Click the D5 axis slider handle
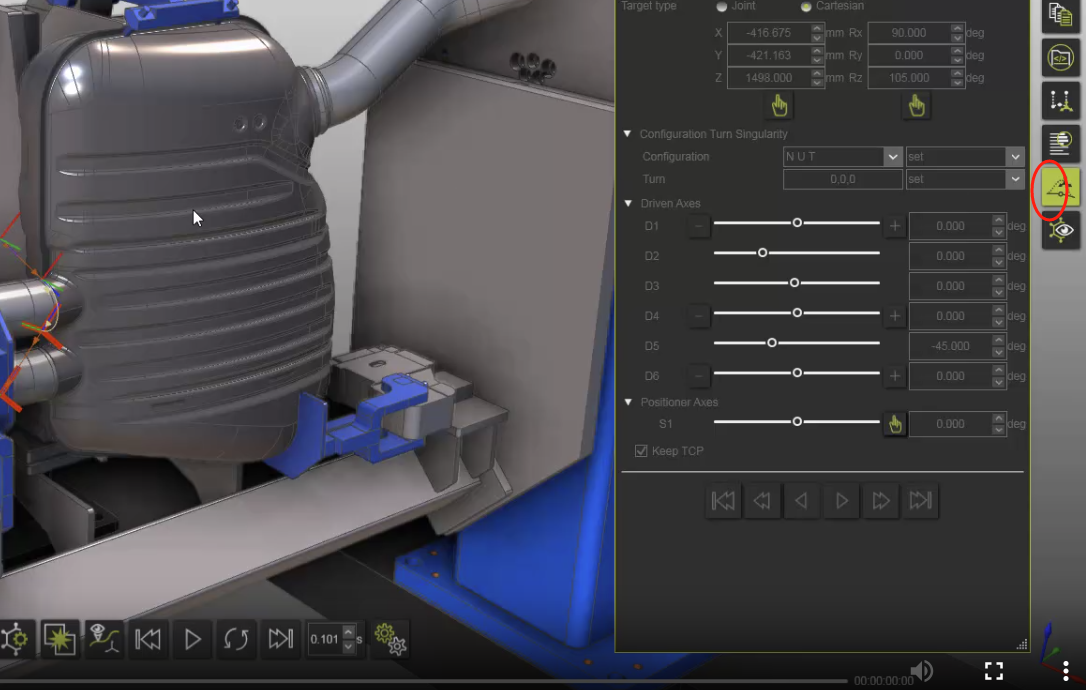The height and width of the screenshot is (690, 1086). click(x=771, y=343)
